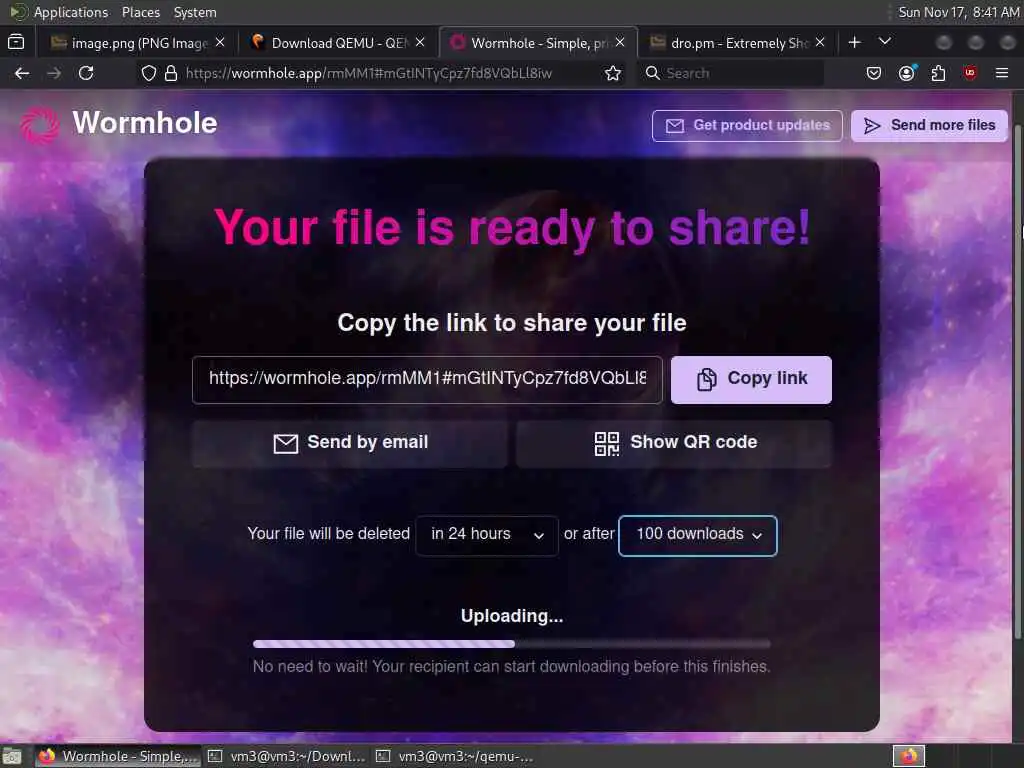1024x768 pixels.
Task: Close the dro.pm tab
Action: (x=820, y=42)
